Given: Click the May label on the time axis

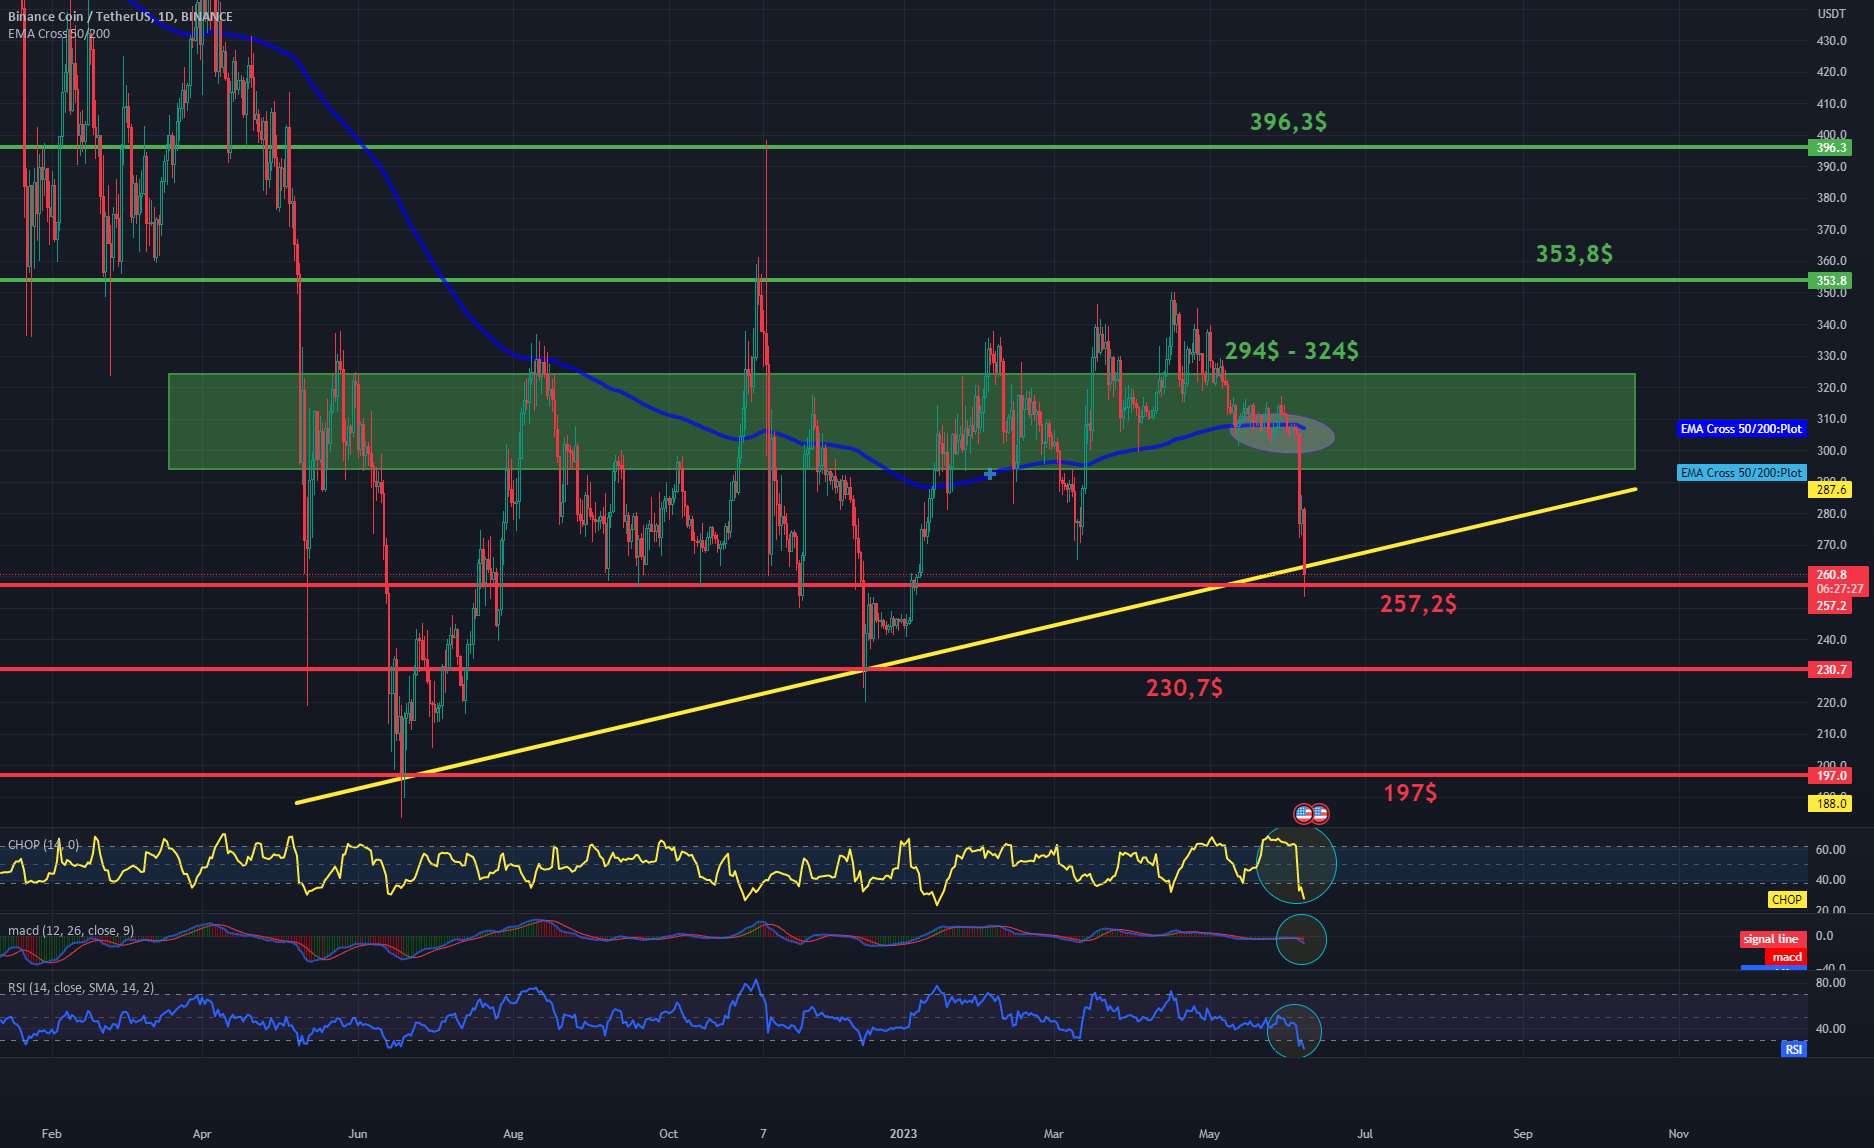Looking at the screenshot, I should 1209,1134.
